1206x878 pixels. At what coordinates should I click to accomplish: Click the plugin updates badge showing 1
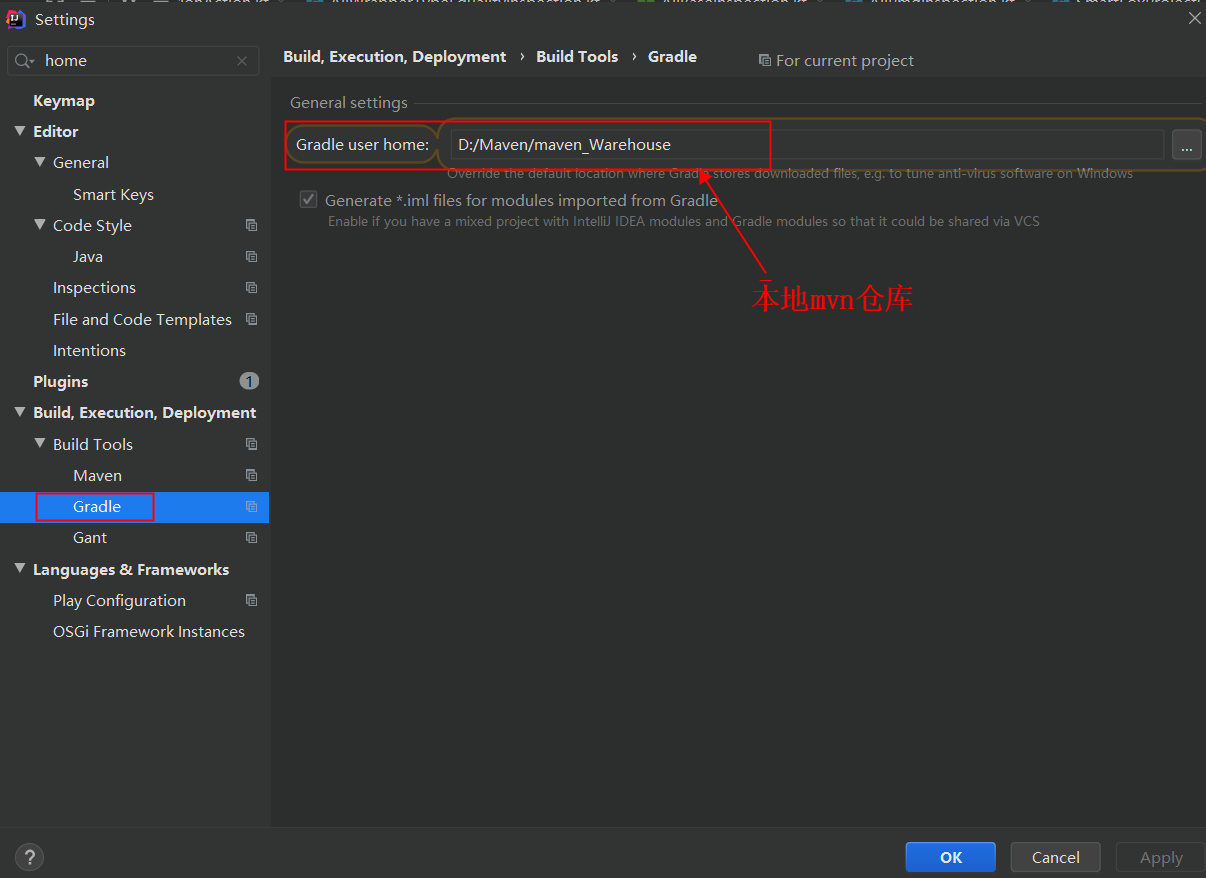point(249,381)
